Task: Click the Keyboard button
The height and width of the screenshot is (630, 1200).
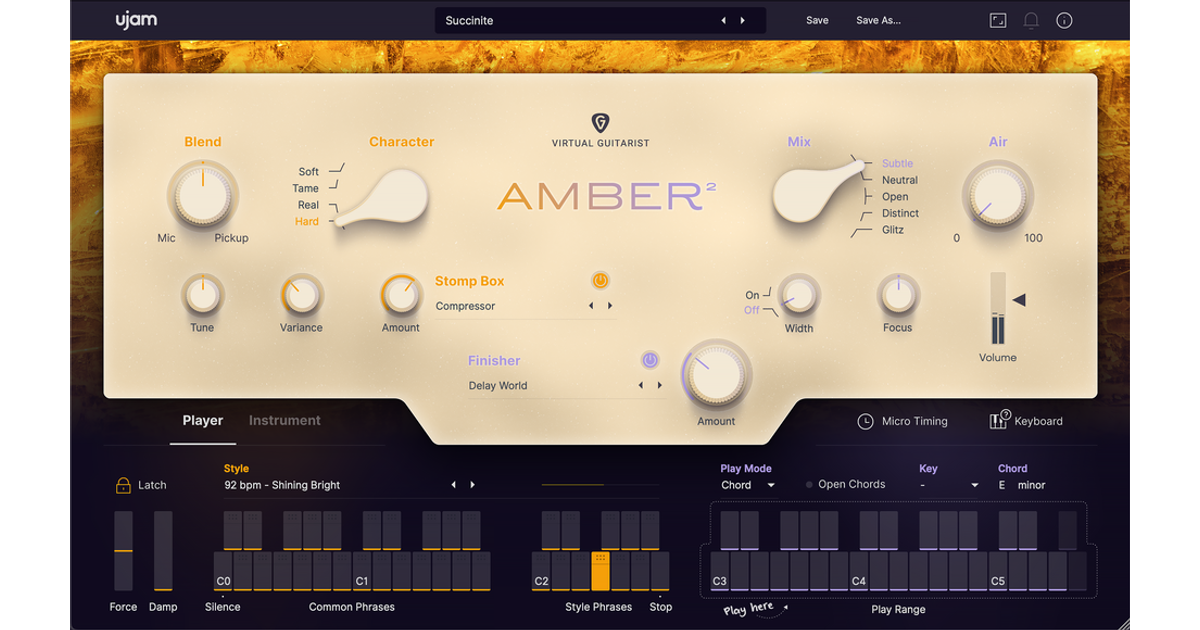Action: point(1026,421)
